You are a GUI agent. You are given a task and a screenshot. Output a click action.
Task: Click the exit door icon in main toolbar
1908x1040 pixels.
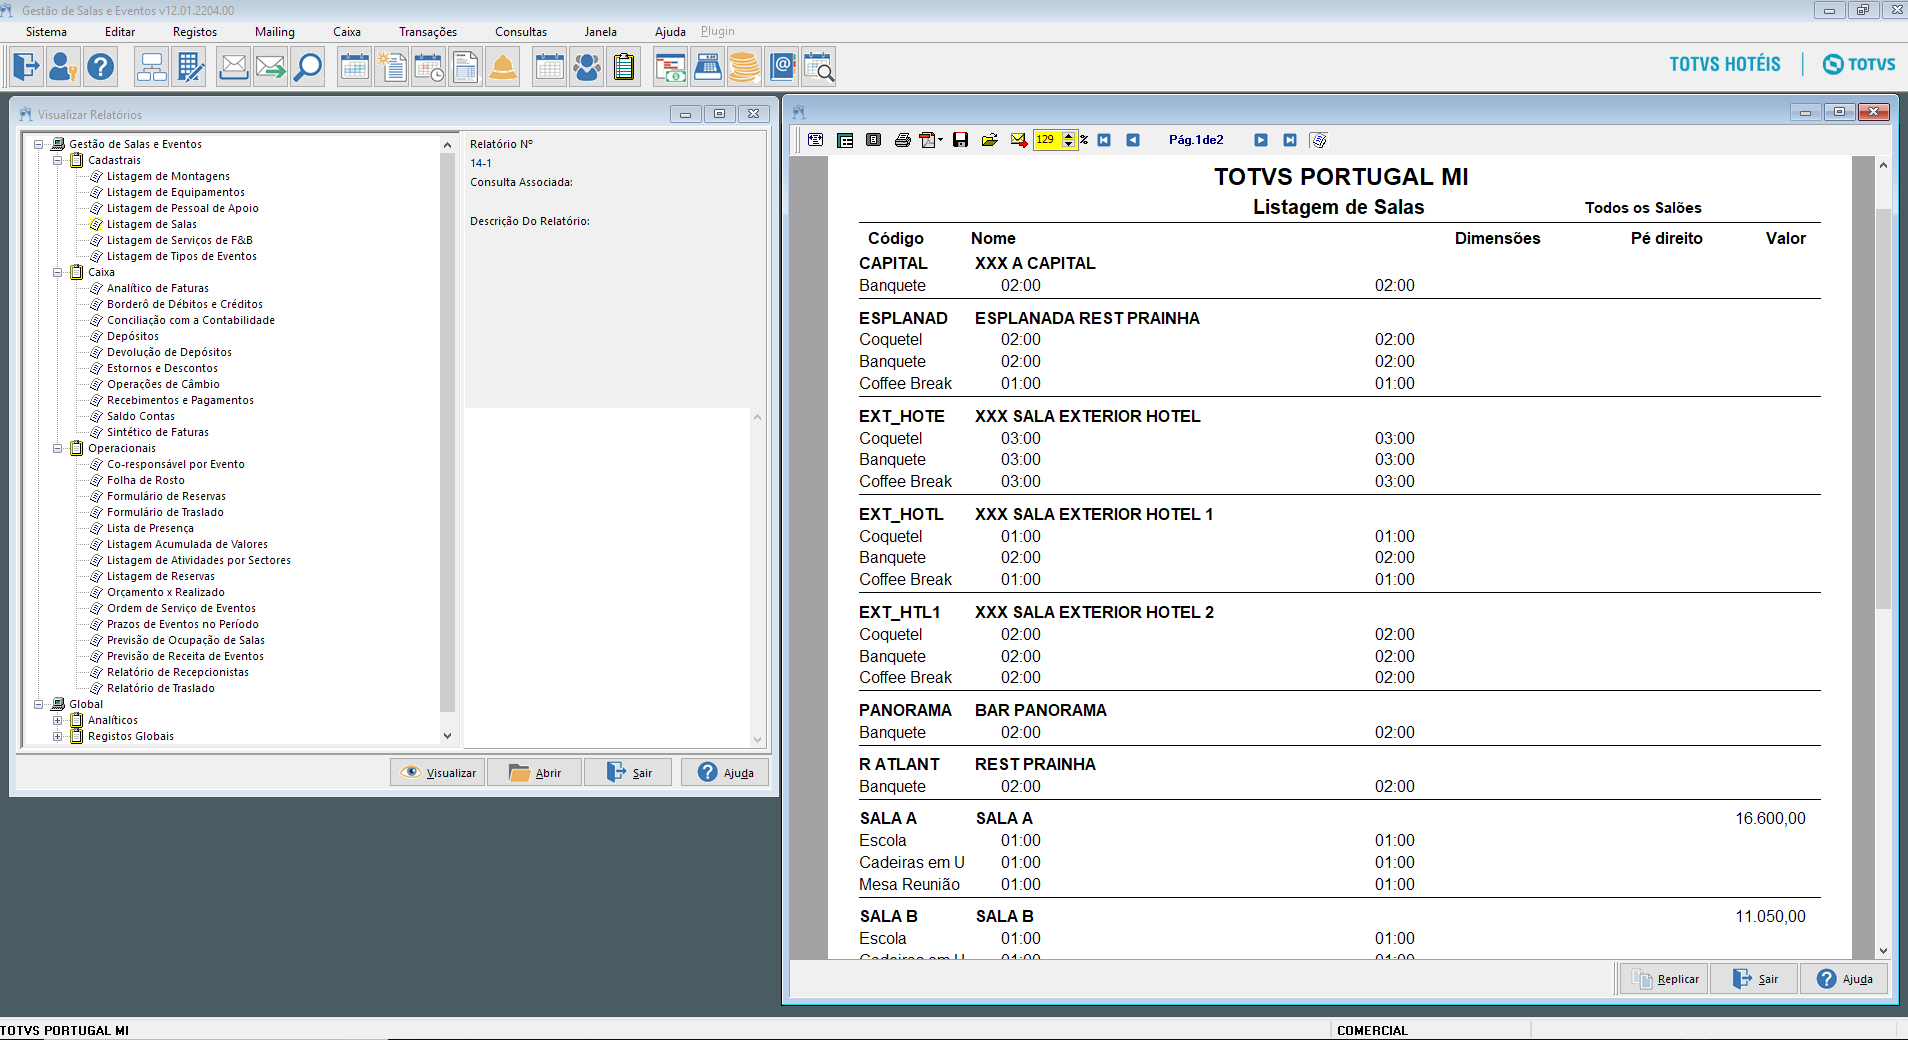(27, 67)
